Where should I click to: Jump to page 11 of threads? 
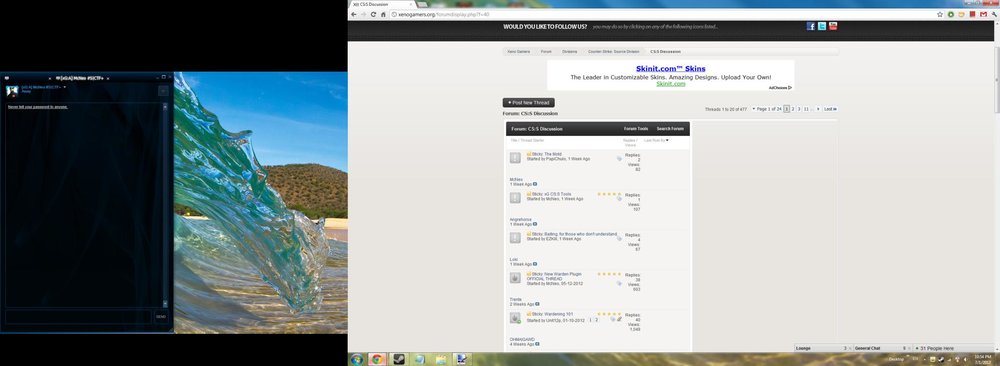pyautogui.click(x=806, y=109)
